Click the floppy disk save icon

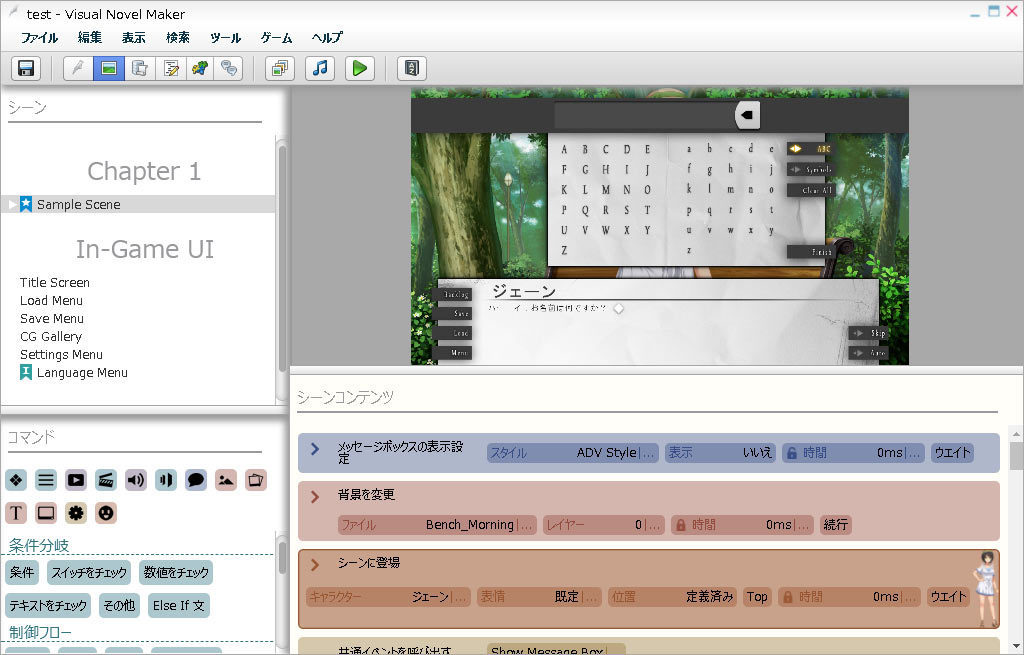point(26,68)
